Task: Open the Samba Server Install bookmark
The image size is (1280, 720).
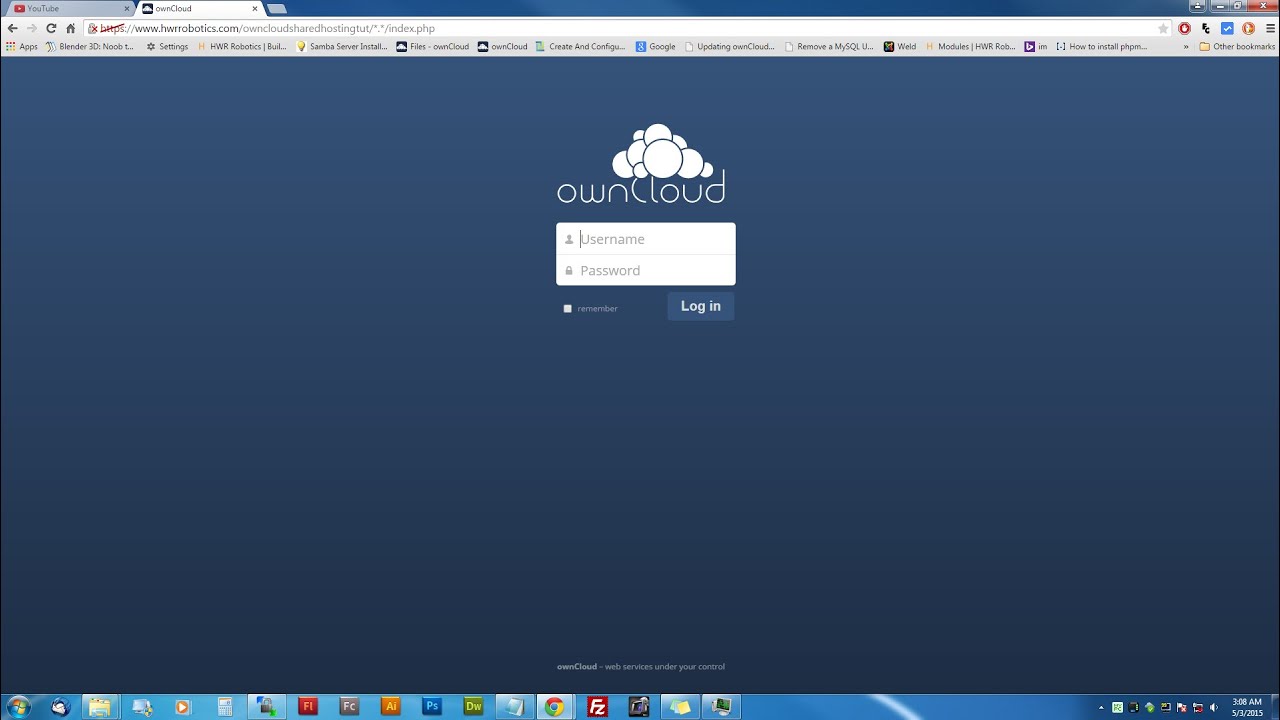Action: click(341, 46)
